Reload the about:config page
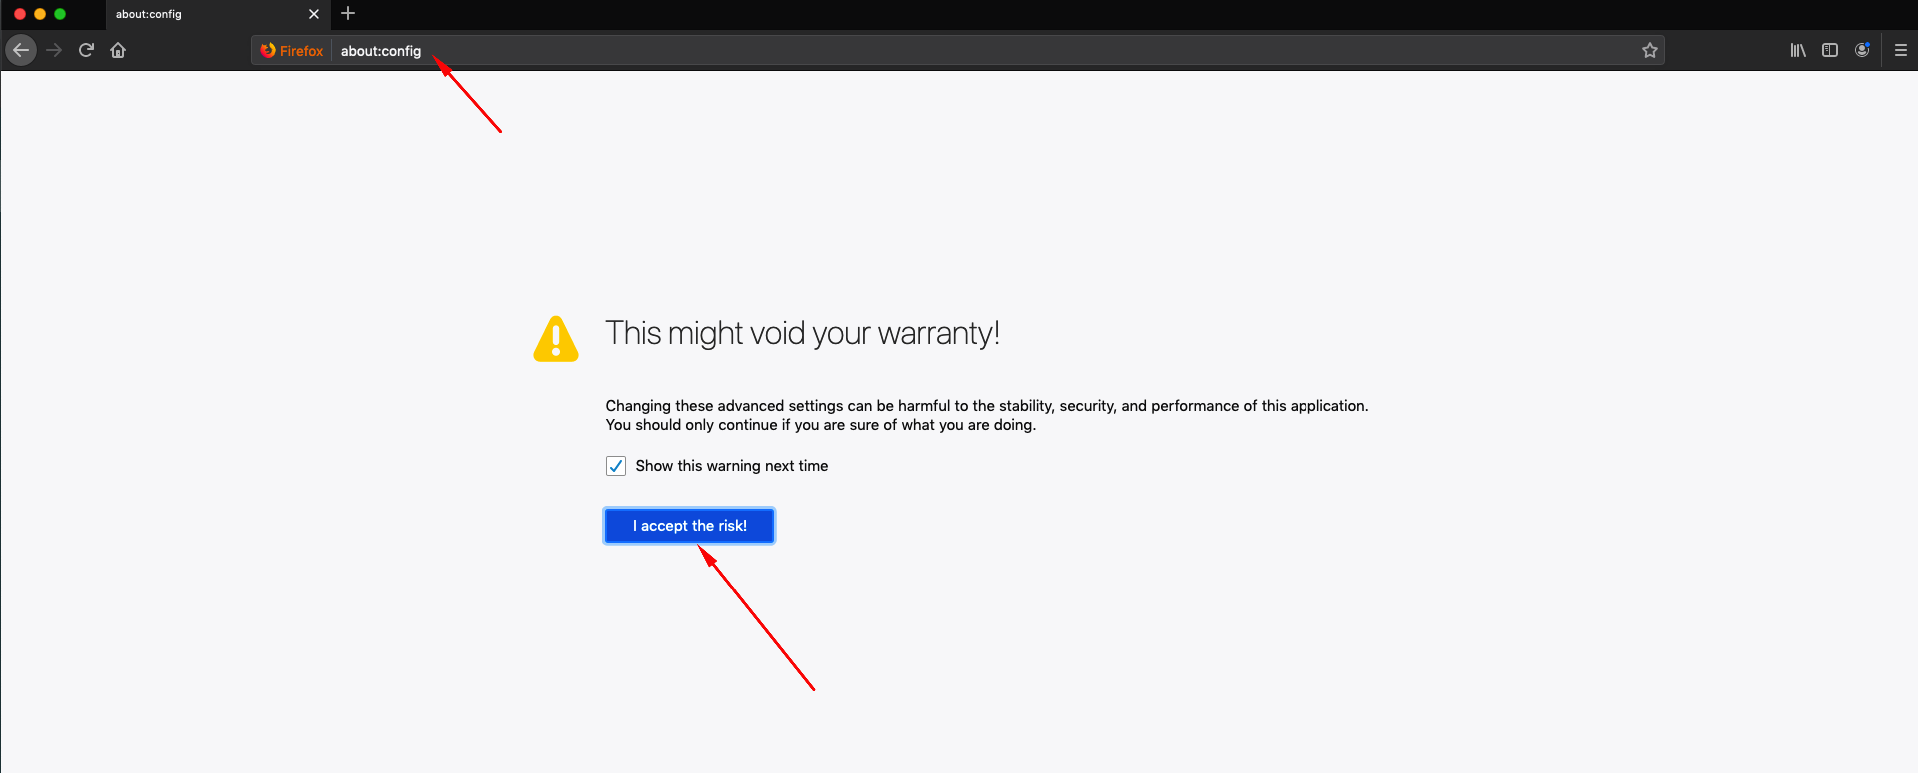1918x773 pixels. point(86,50)
